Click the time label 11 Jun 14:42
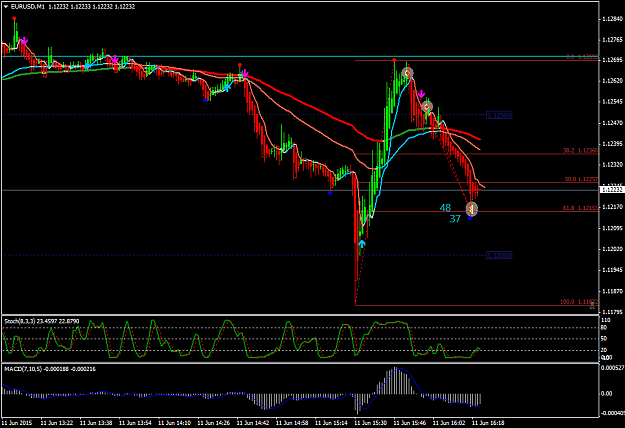Screen dimensions: 625x428 click(253, 422)
